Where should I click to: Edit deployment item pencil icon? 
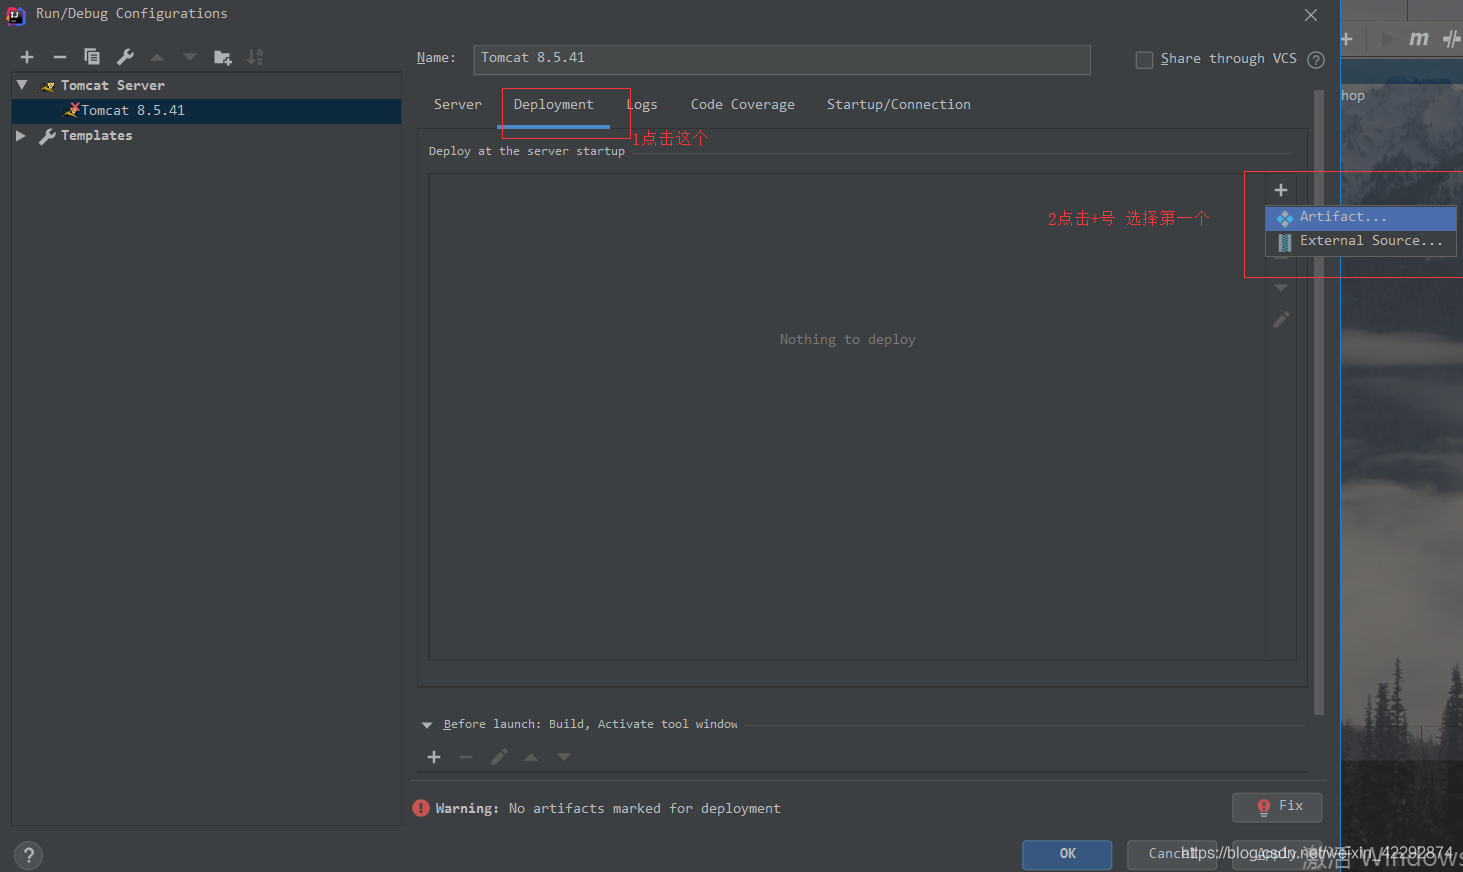coord(1281,320)
